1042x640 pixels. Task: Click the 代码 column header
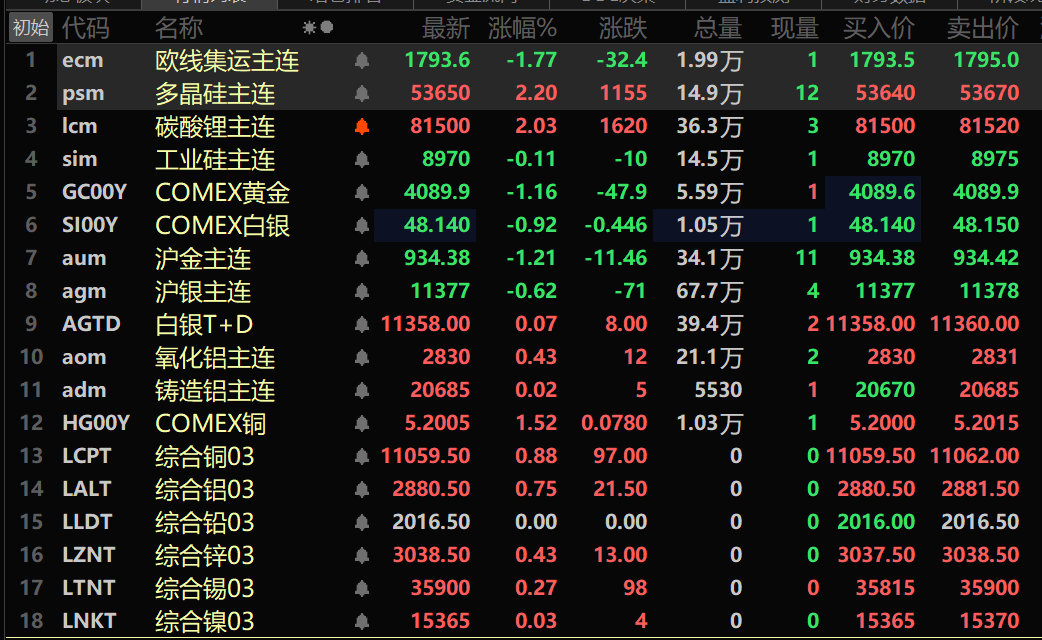point(85,29)
